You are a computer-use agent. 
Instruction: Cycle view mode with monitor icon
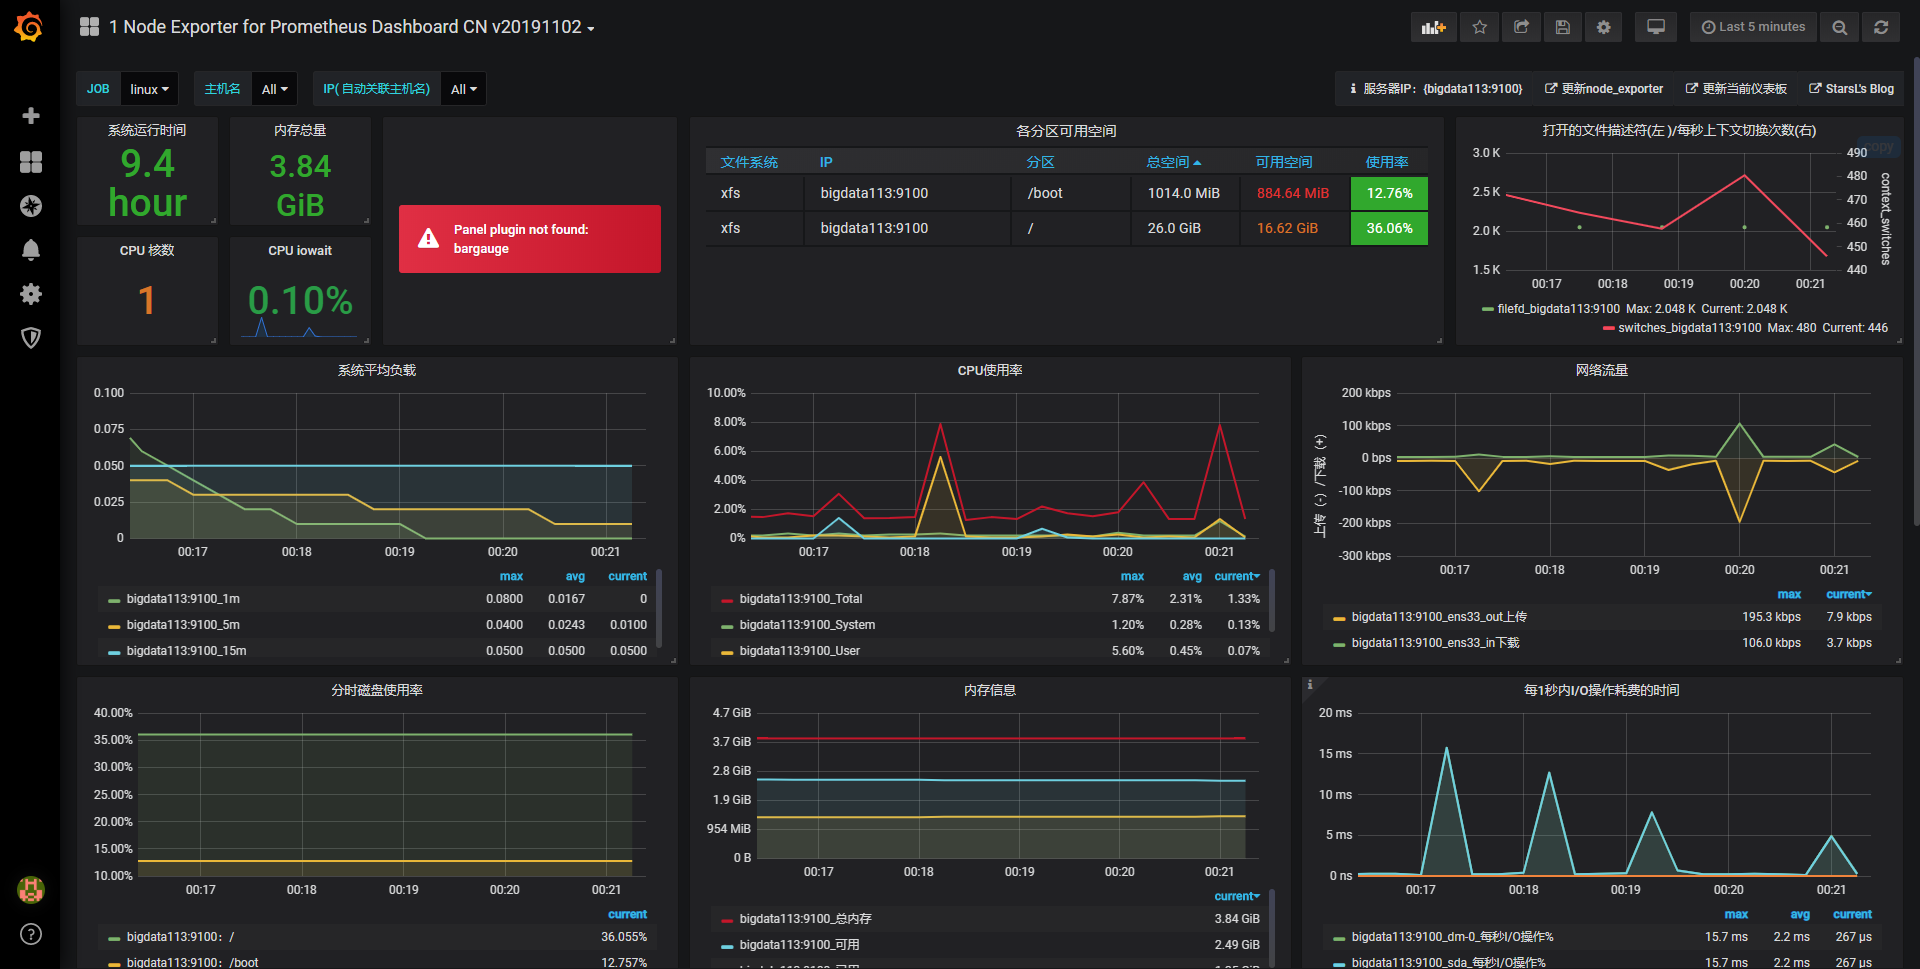[1656, 27]
